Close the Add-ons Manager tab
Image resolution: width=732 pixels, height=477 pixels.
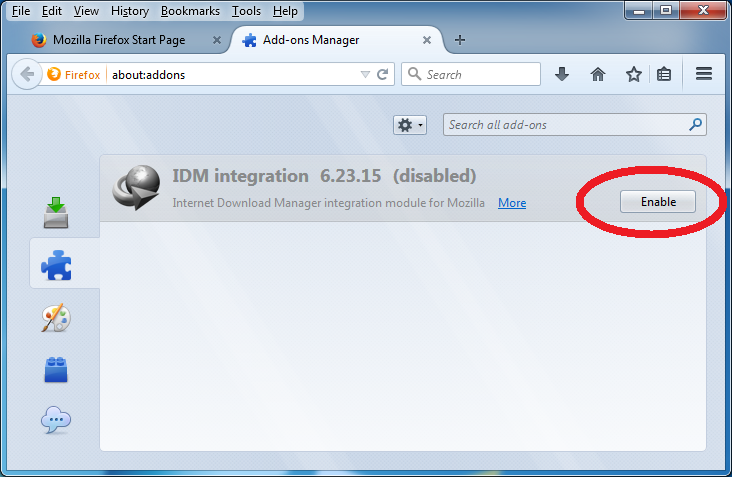coord(427,40)
